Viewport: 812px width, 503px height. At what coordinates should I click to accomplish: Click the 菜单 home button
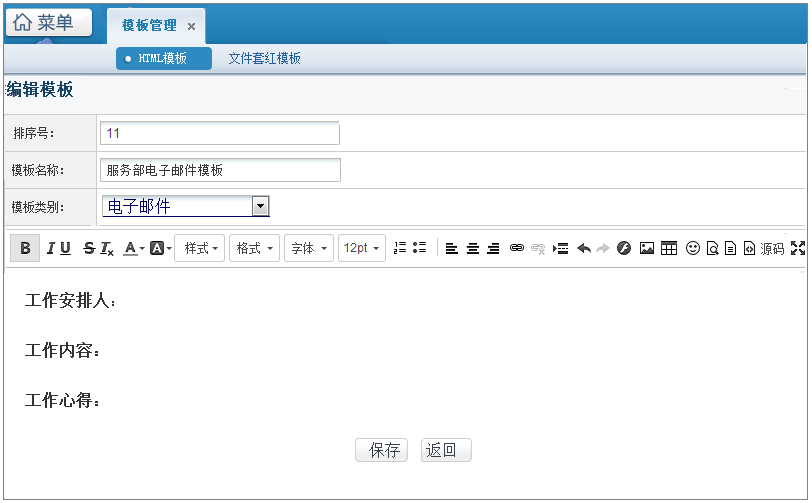[x=49, y=22]
